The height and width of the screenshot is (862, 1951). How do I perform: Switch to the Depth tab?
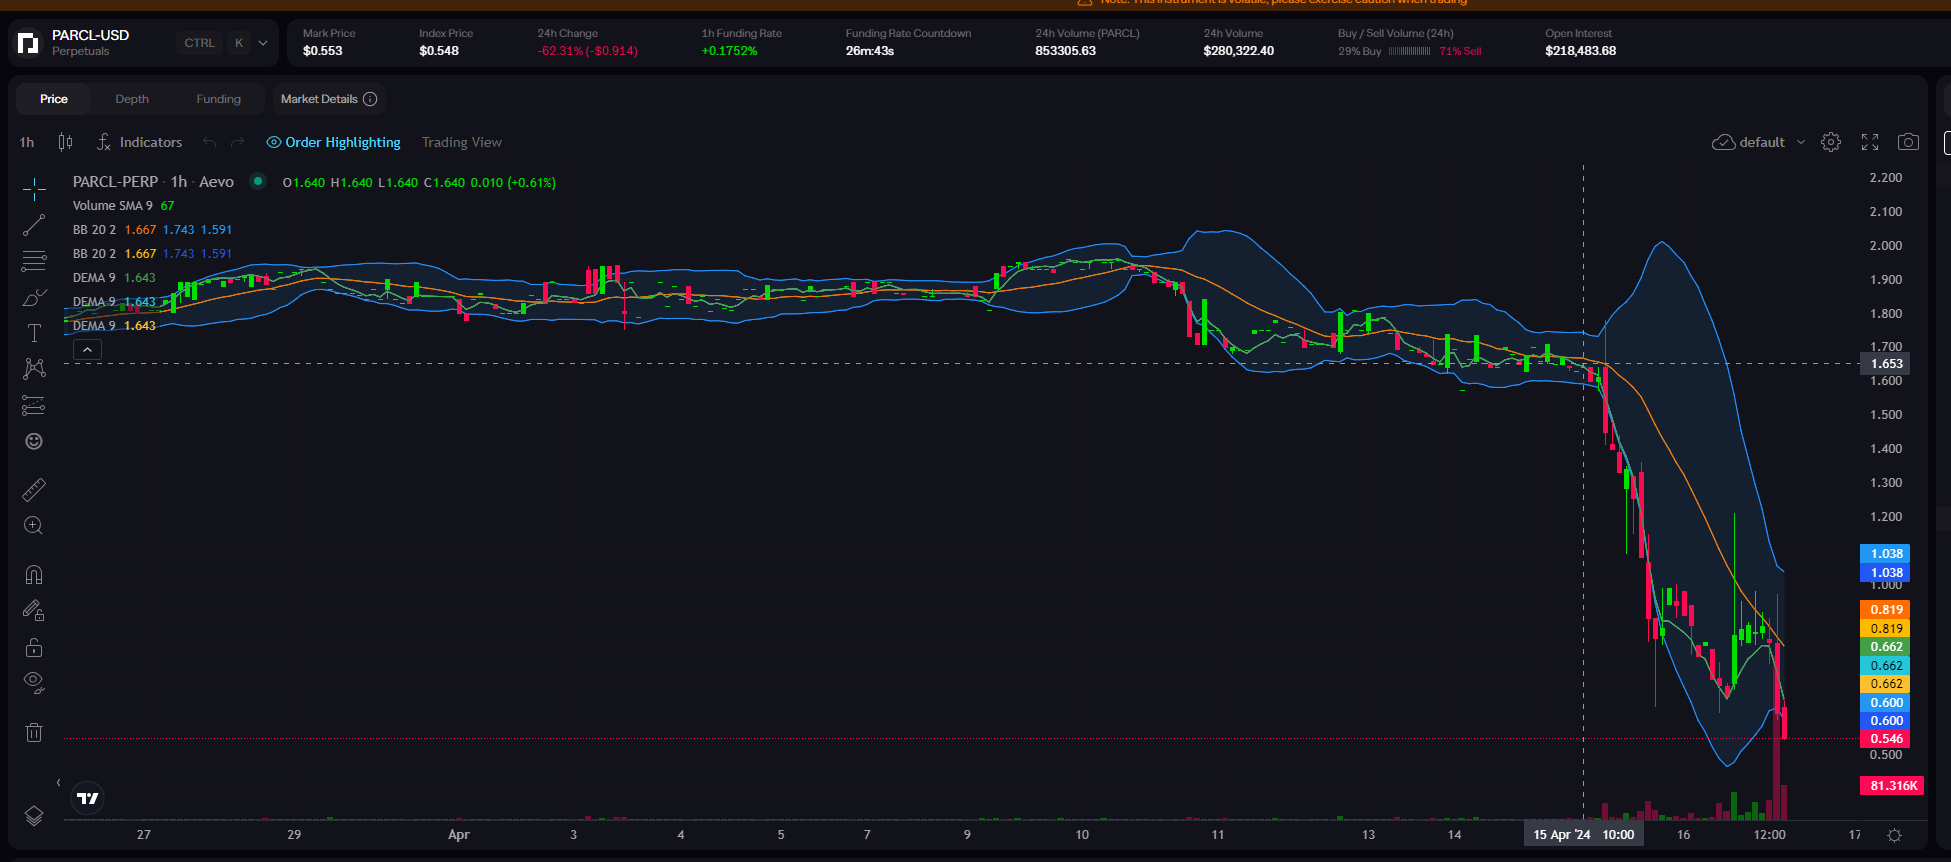point(132,99)
